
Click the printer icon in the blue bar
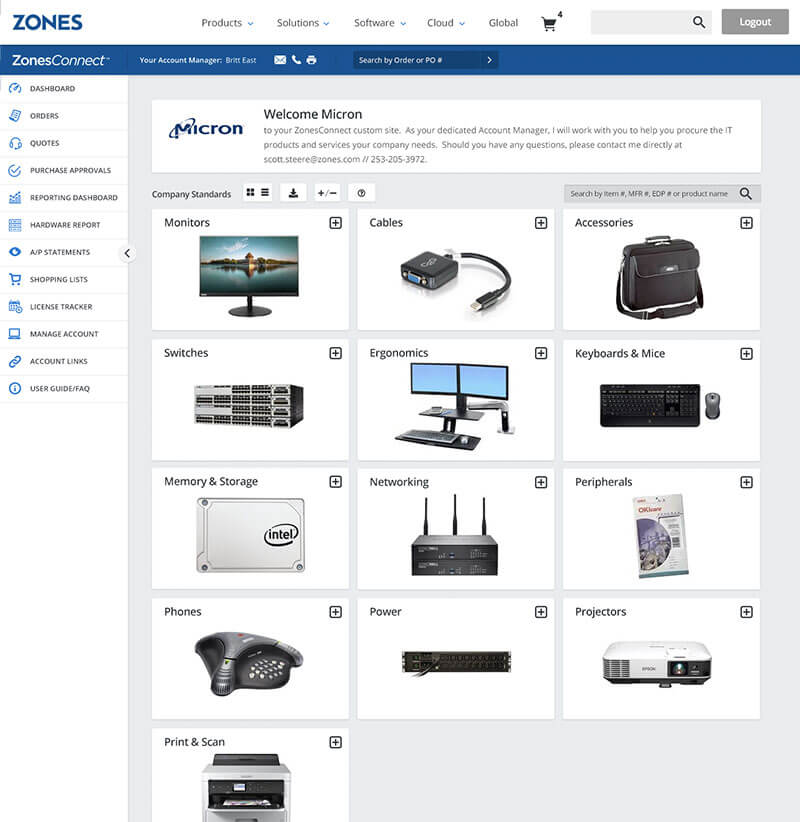pos(311,60)
